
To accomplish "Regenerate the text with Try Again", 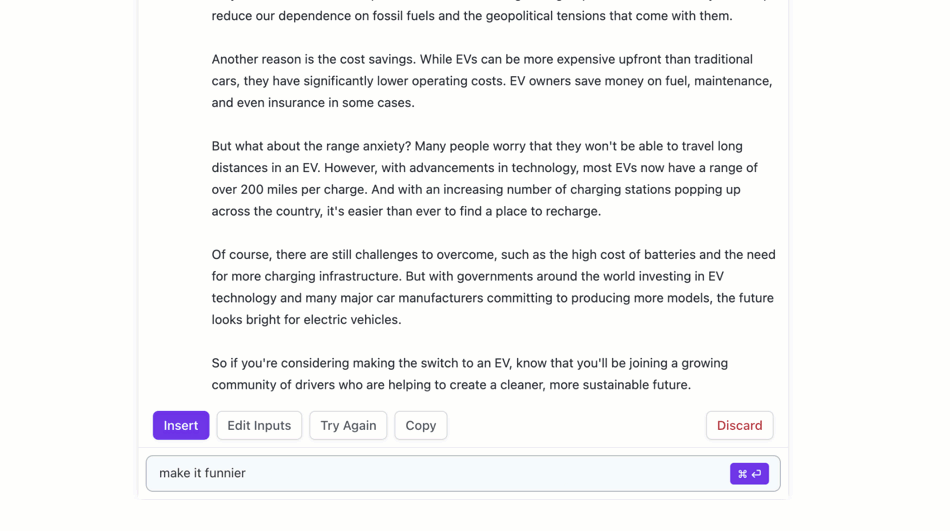I will (348, 425).
